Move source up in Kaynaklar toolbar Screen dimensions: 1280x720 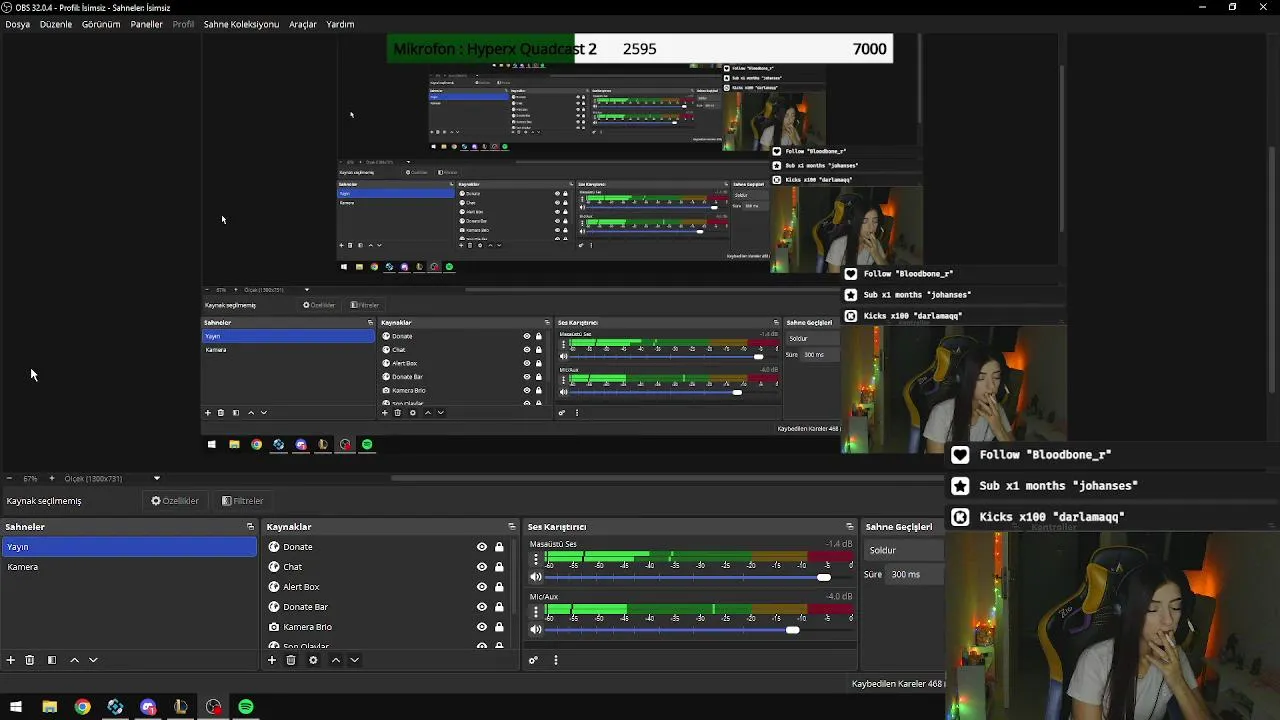336,660
